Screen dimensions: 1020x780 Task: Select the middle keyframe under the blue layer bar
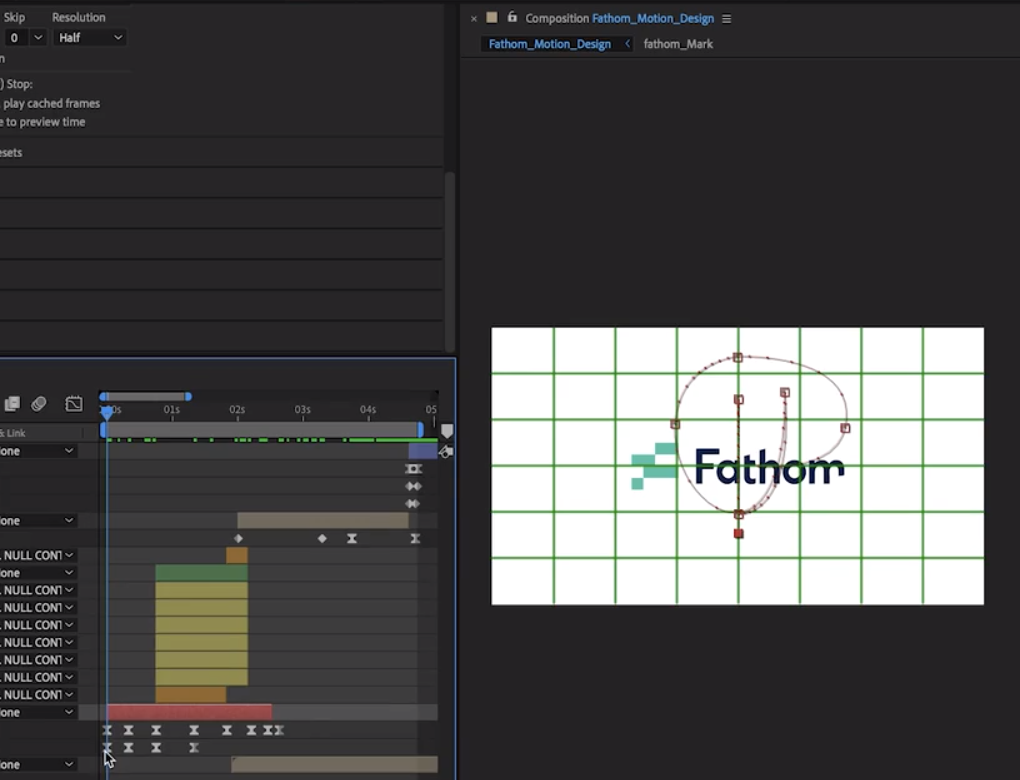pyautogui.click(x=413, y=486)
